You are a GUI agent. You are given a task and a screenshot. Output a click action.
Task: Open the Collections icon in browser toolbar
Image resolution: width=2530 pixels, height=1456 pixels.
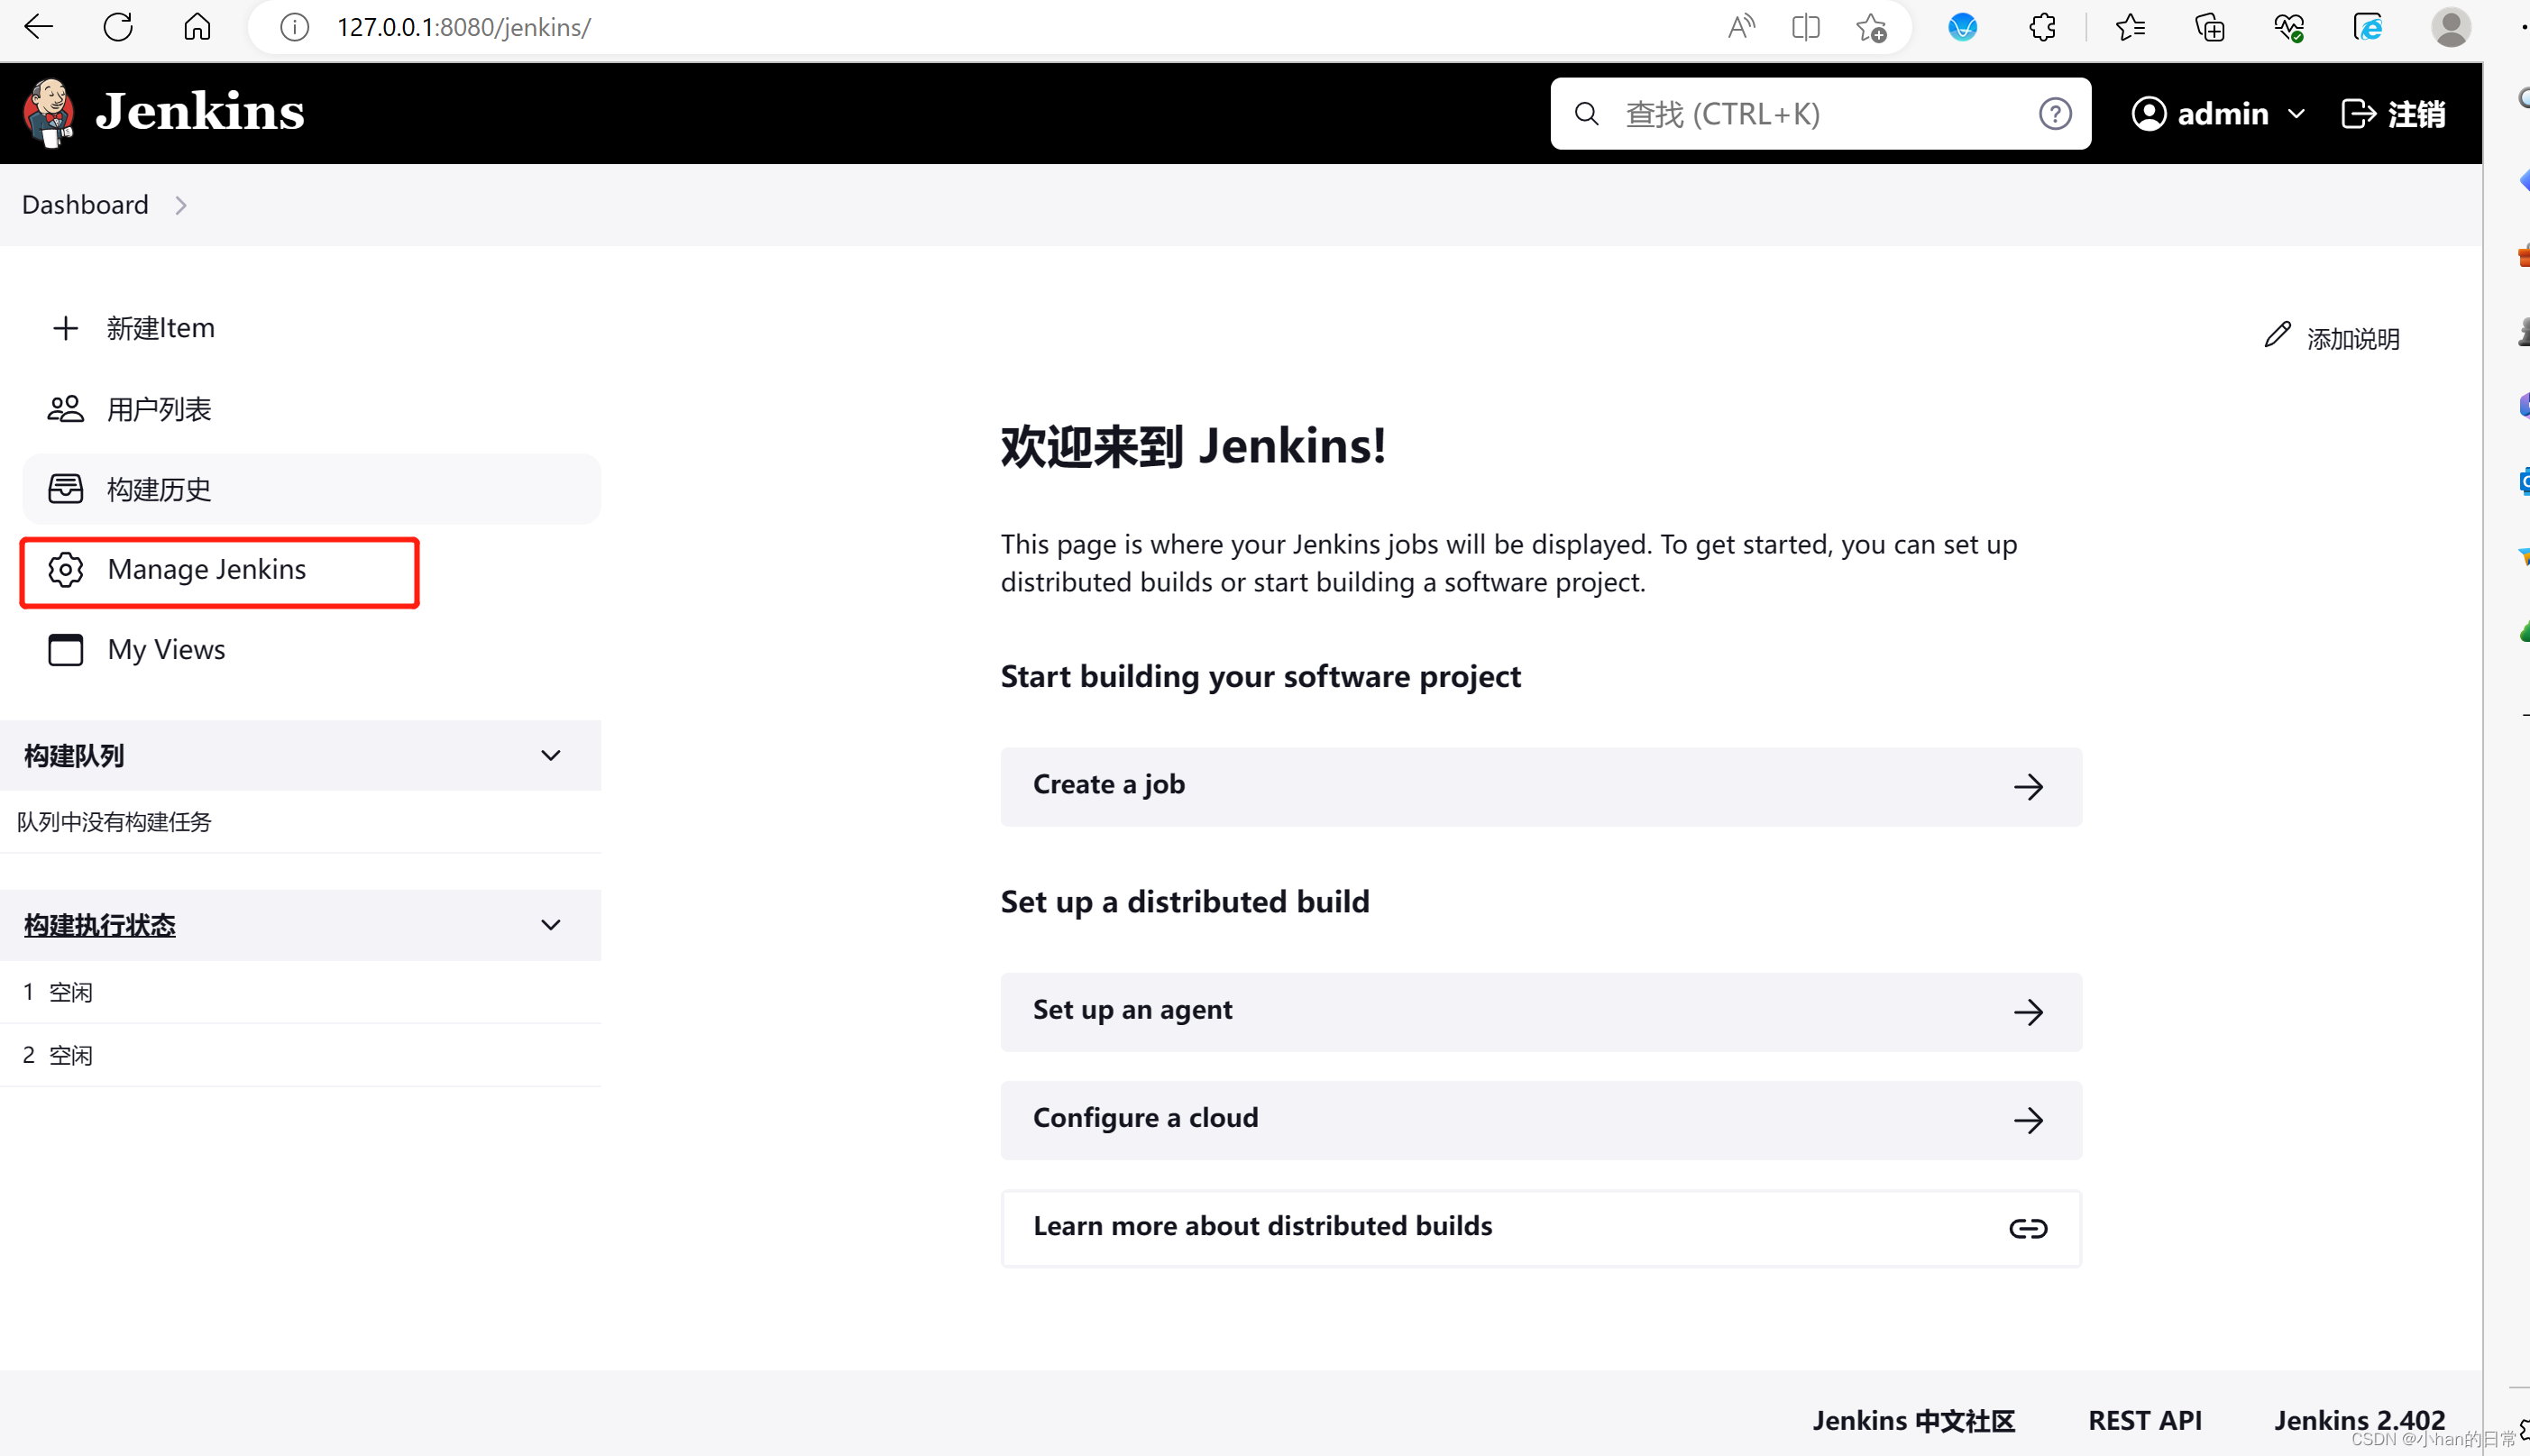point(2209,27)
